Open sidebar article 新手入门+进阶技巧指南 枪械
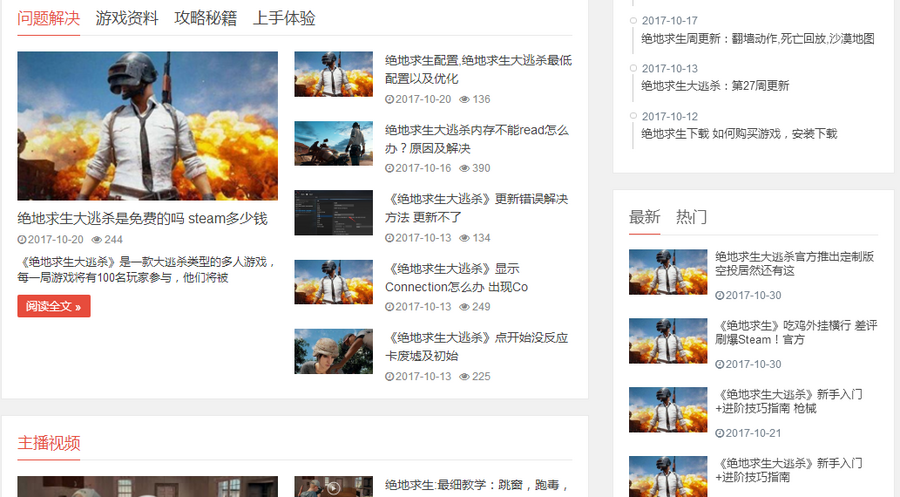 click(x=789, y=401)
